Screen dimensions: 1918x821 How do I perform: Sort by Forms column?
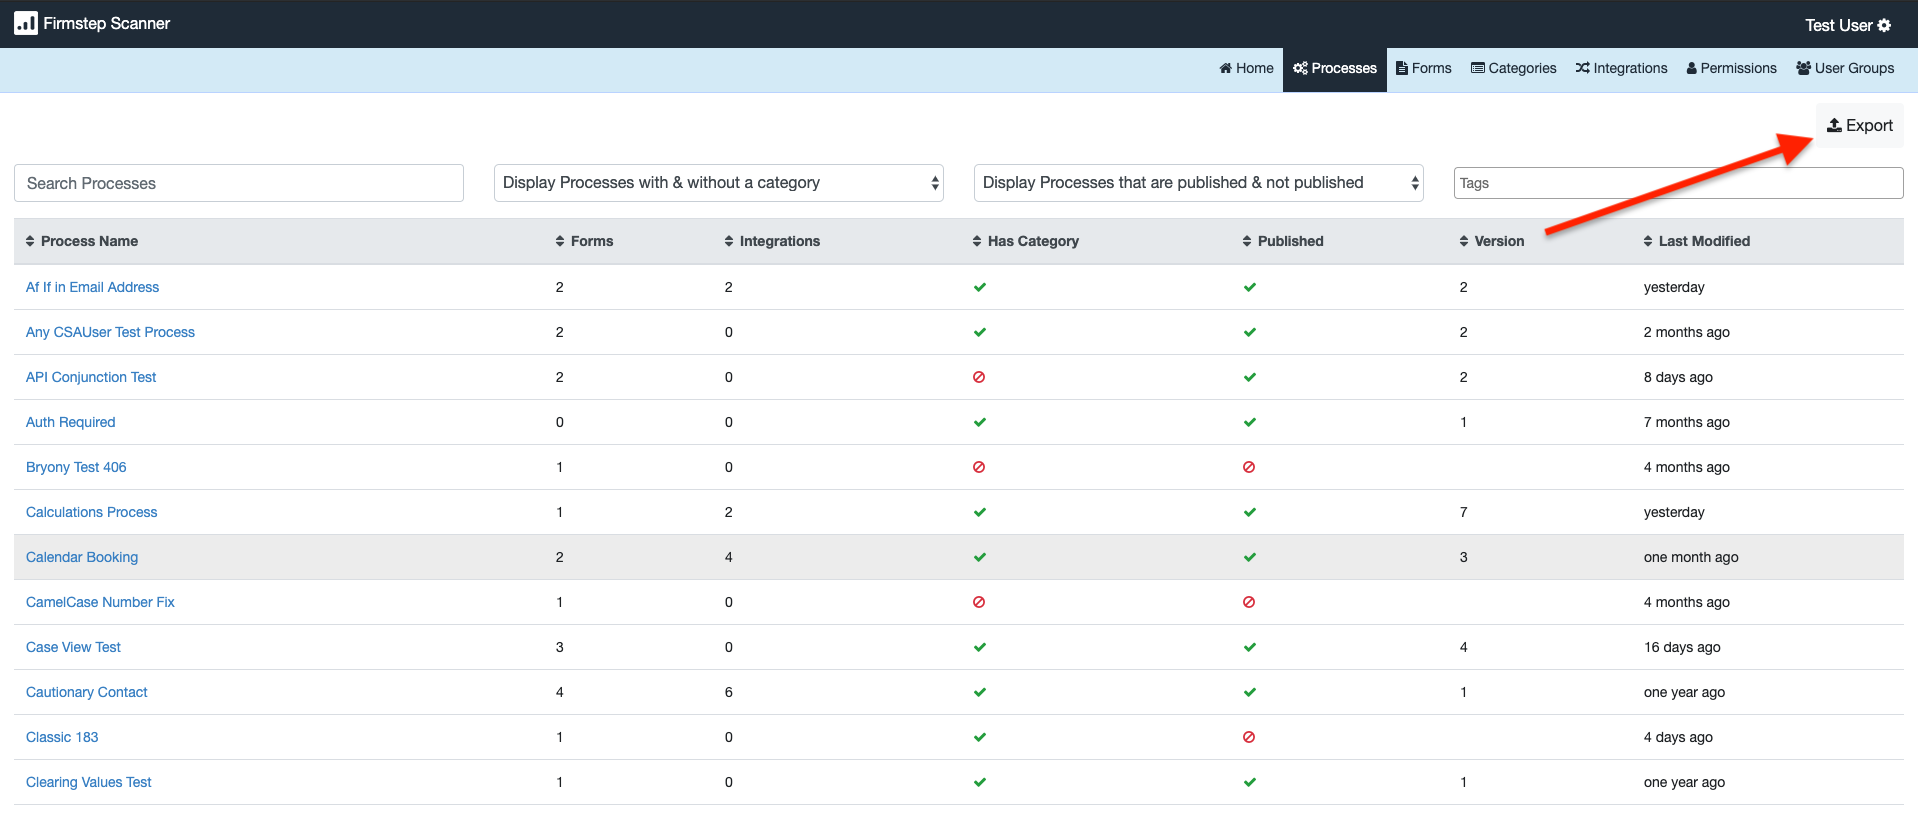(x=584, y=241)
